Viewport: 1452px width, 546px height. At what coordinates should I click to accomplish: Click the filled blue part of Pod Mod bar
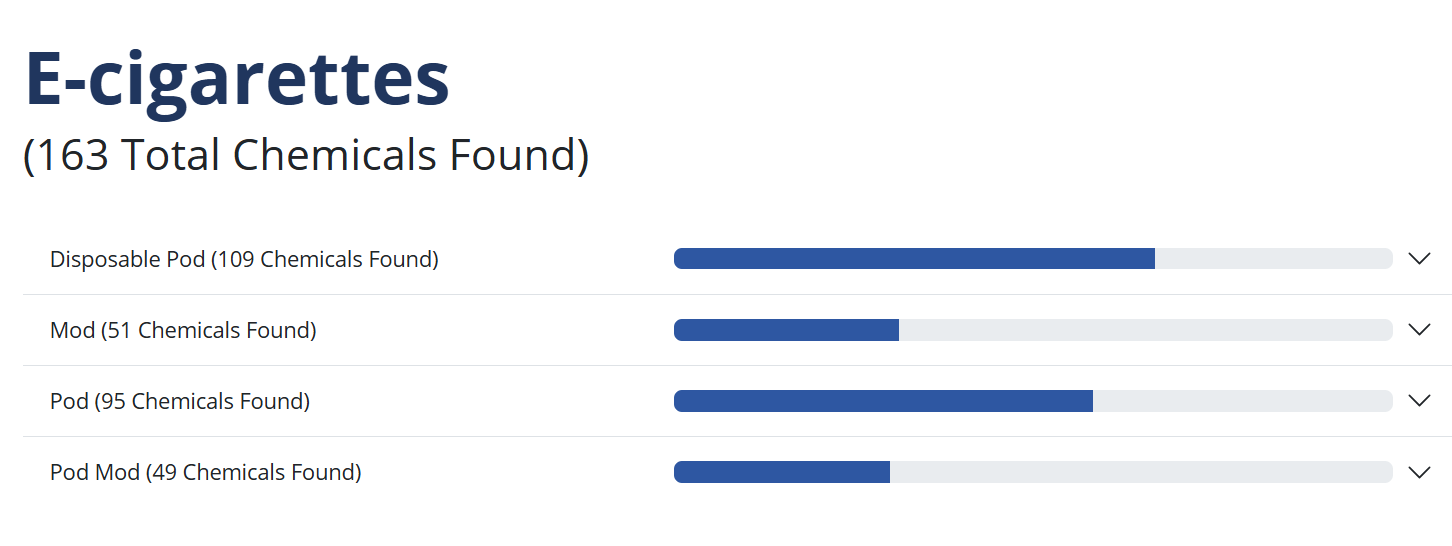(782, 472)
